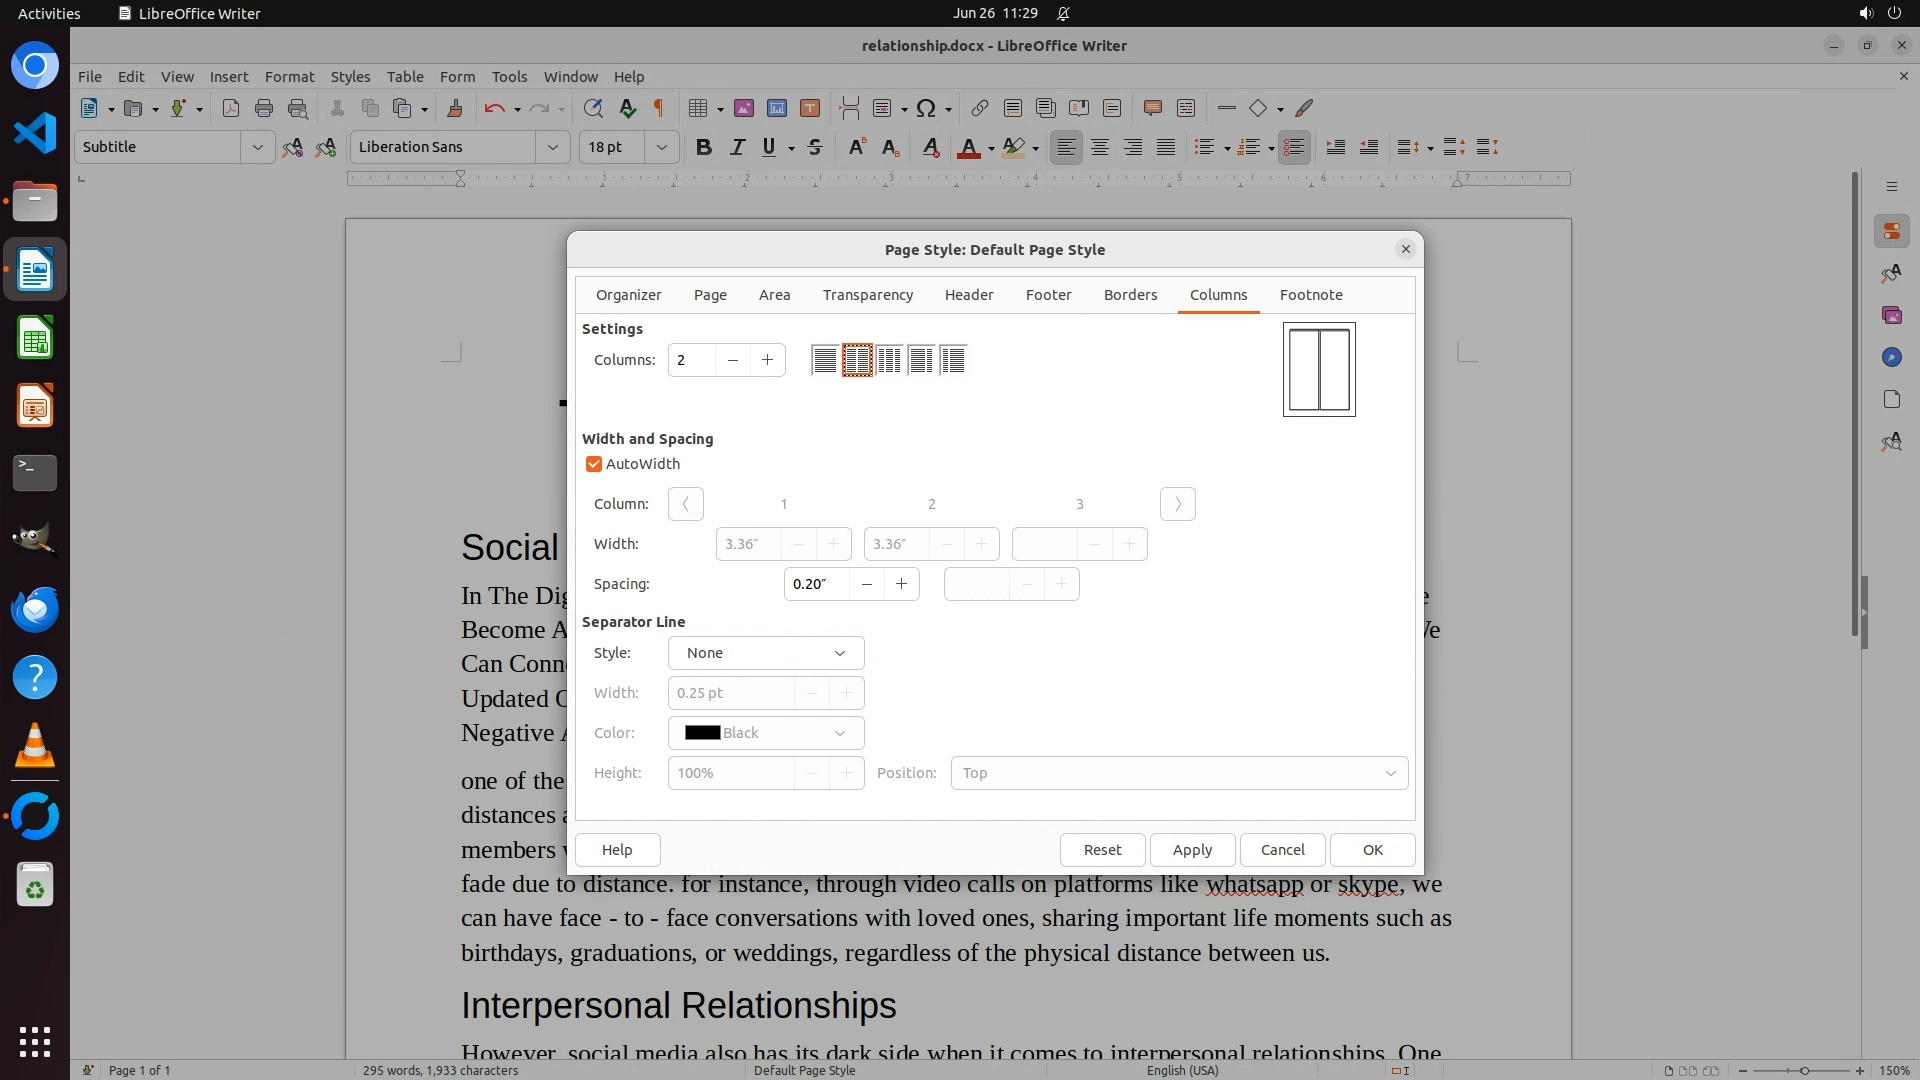
Task: Open the Separator Line Style dropdown
Action: tap(766, 653)
